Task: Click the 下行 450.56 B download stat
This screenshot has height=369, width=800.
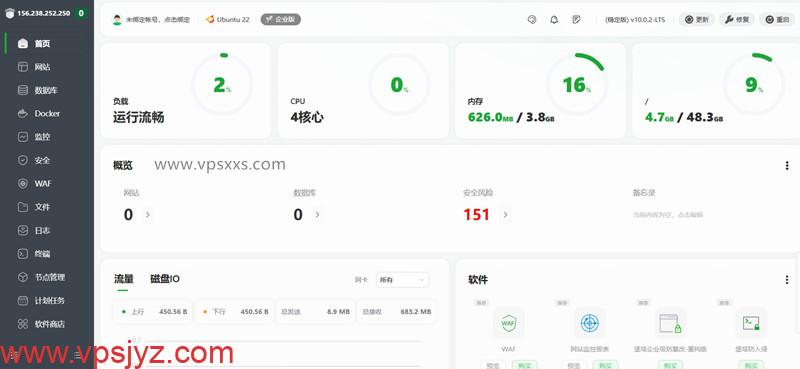Action: [x=235, y=311]
